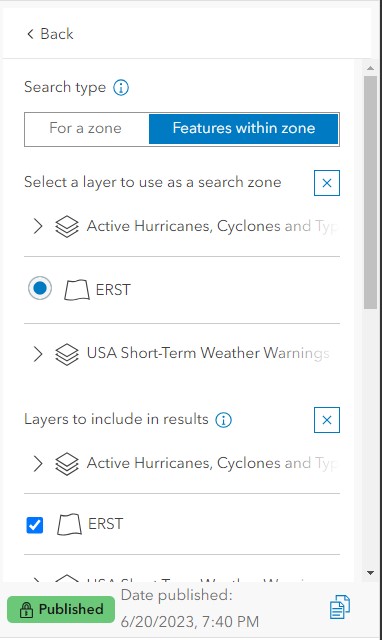Screen dimensions: 382x640
Task: Click layers icon of Active Hurricanes in search zone
Action: 67,226
